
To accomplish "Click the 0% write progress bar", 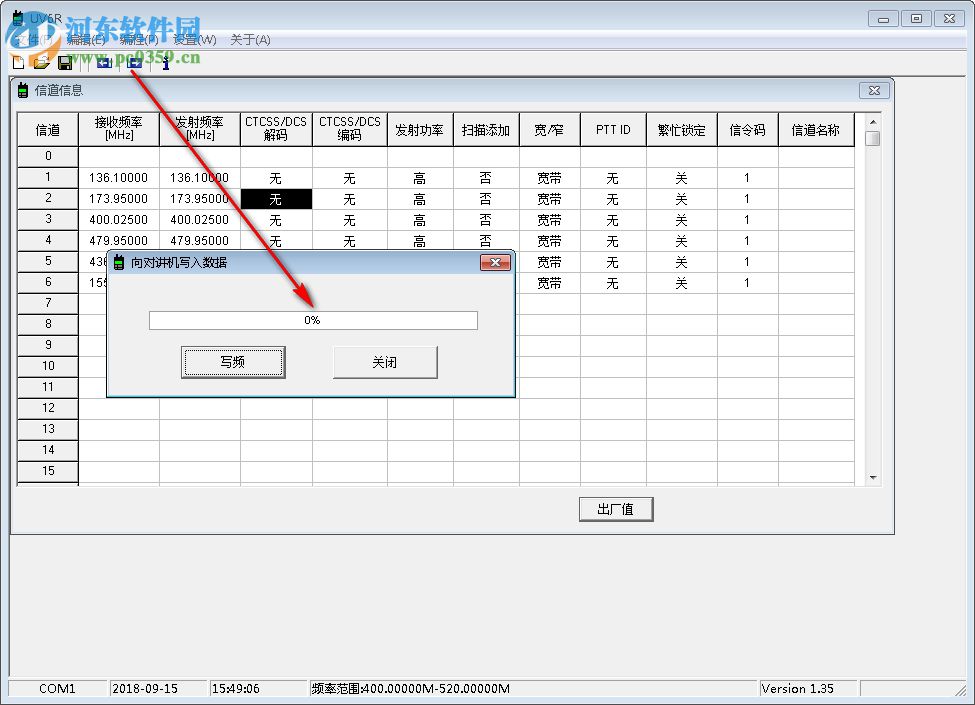I will (313, 320).
